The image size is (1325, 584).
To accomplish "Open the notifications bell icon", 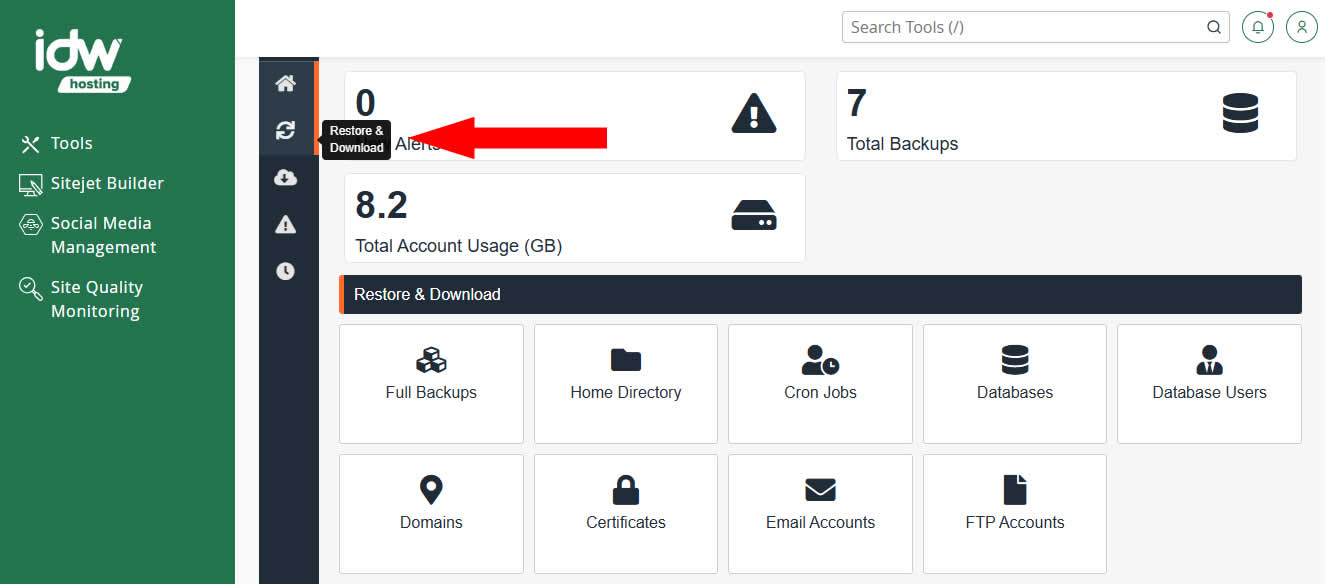I will pyautogui.click(x=1258, y=27).
